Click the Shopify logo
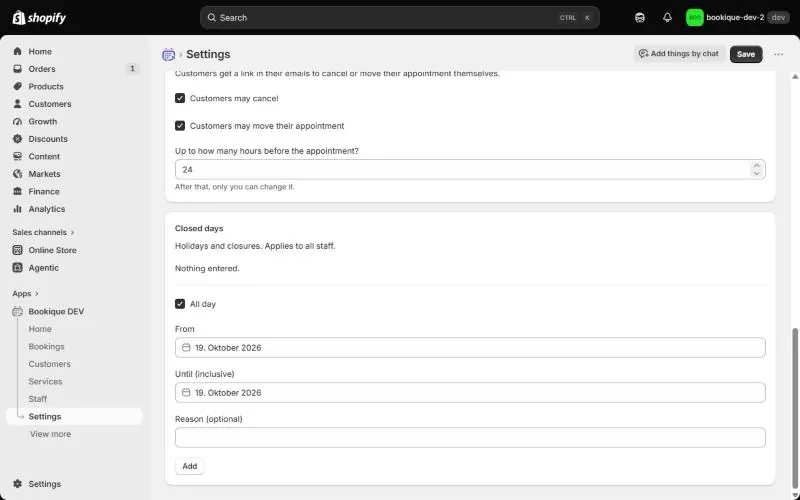The width and height of the screenshot is (800, 500). point(39,18)
